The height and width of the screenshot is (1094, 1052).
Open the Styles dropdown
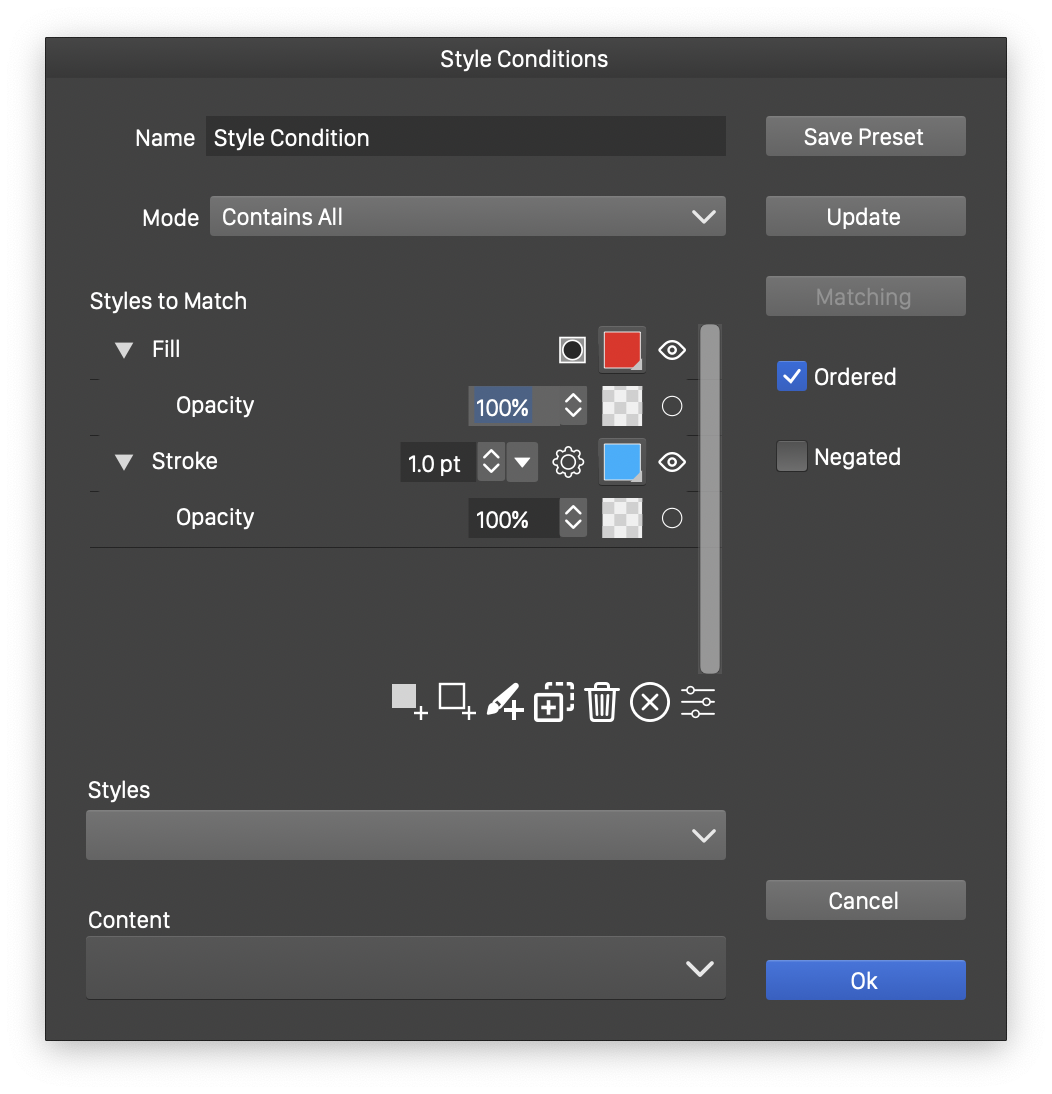pyautogui.click(x=405, y=835)
